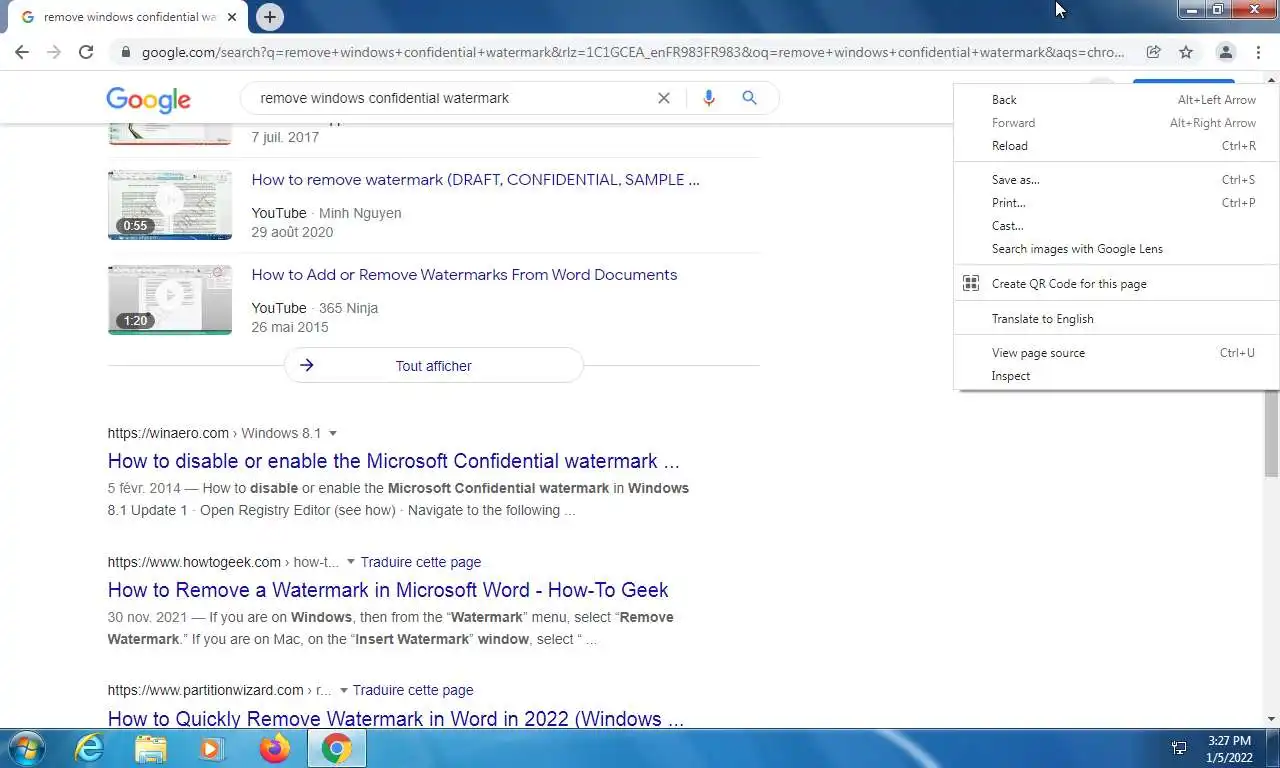Click the page vertical scrollbar thumb
The height and width of the screenshot is (768, 1280).
pos(1272,433)
